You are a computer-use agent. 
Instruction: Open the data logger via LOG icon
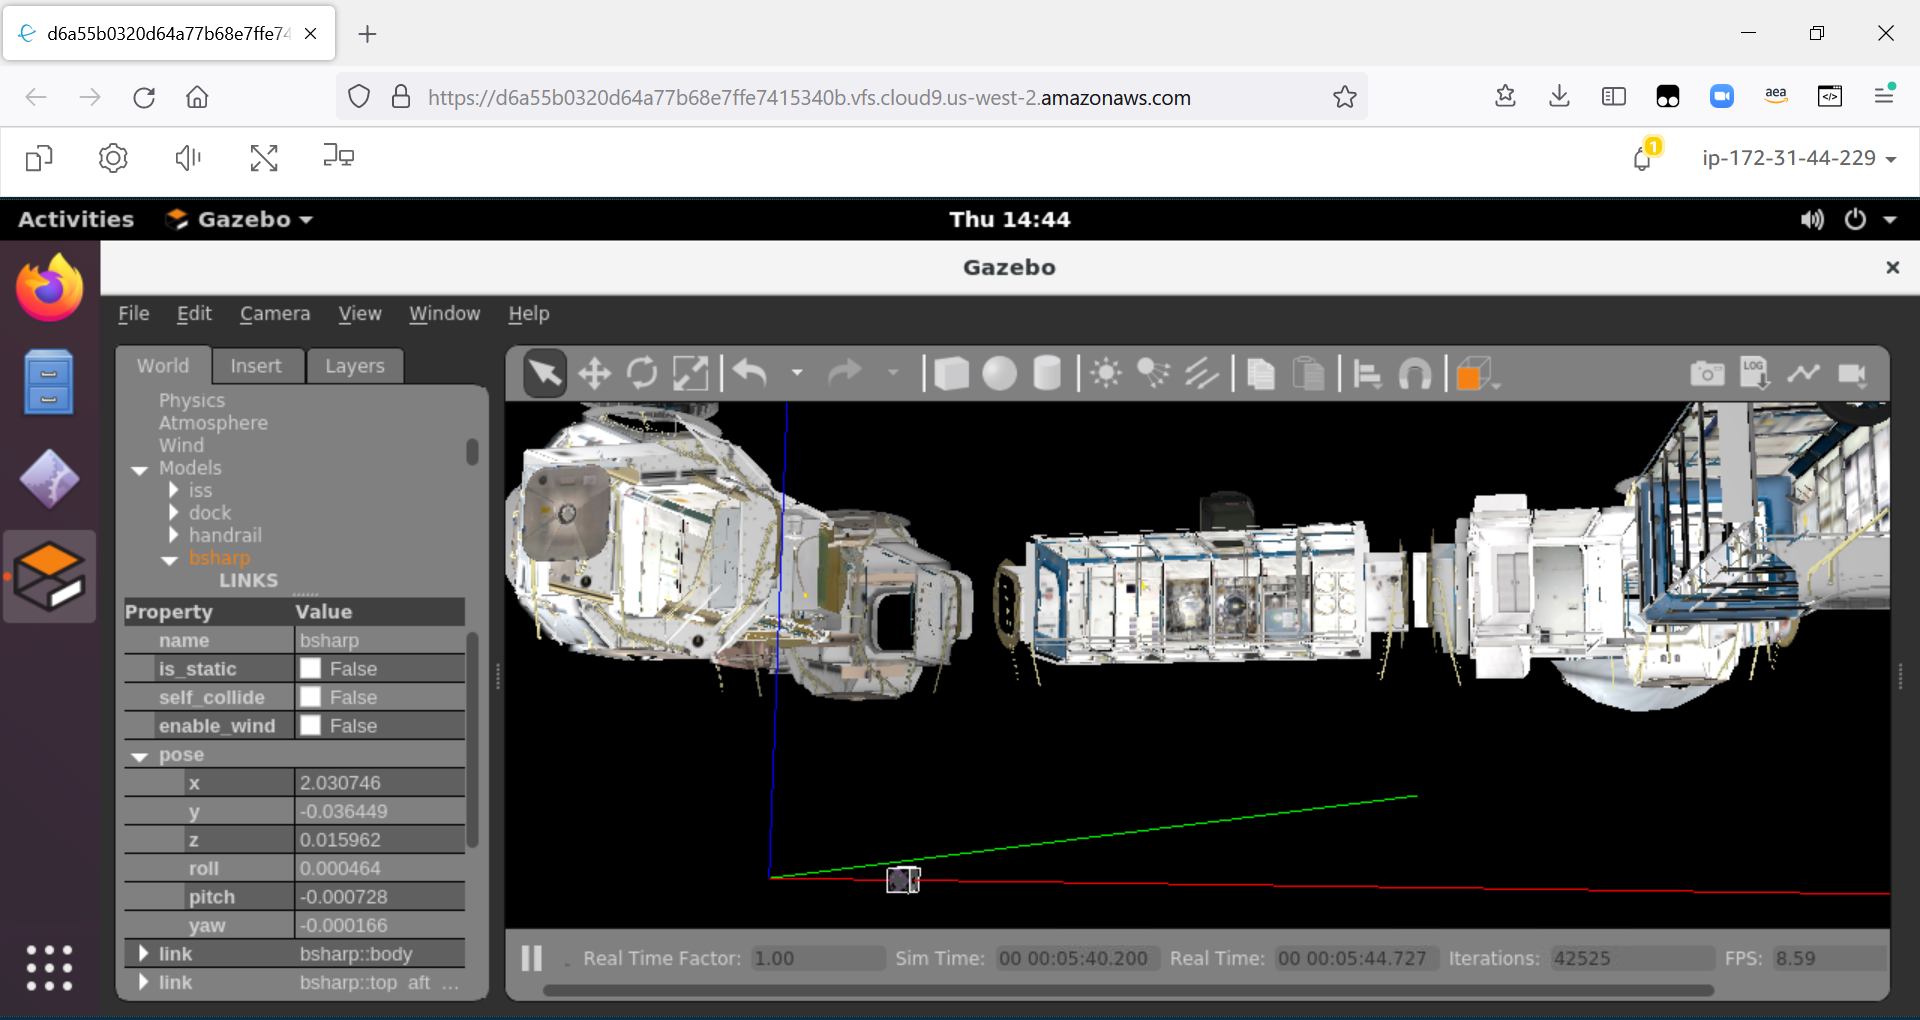point(1753,373)
